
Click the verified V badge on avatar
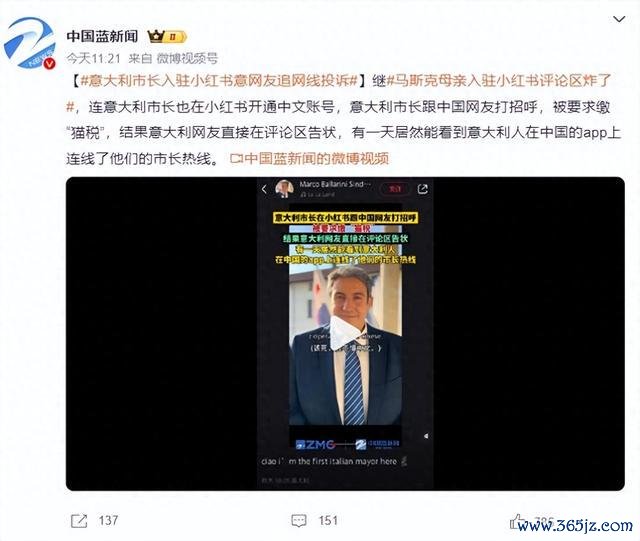coord(49,64)
